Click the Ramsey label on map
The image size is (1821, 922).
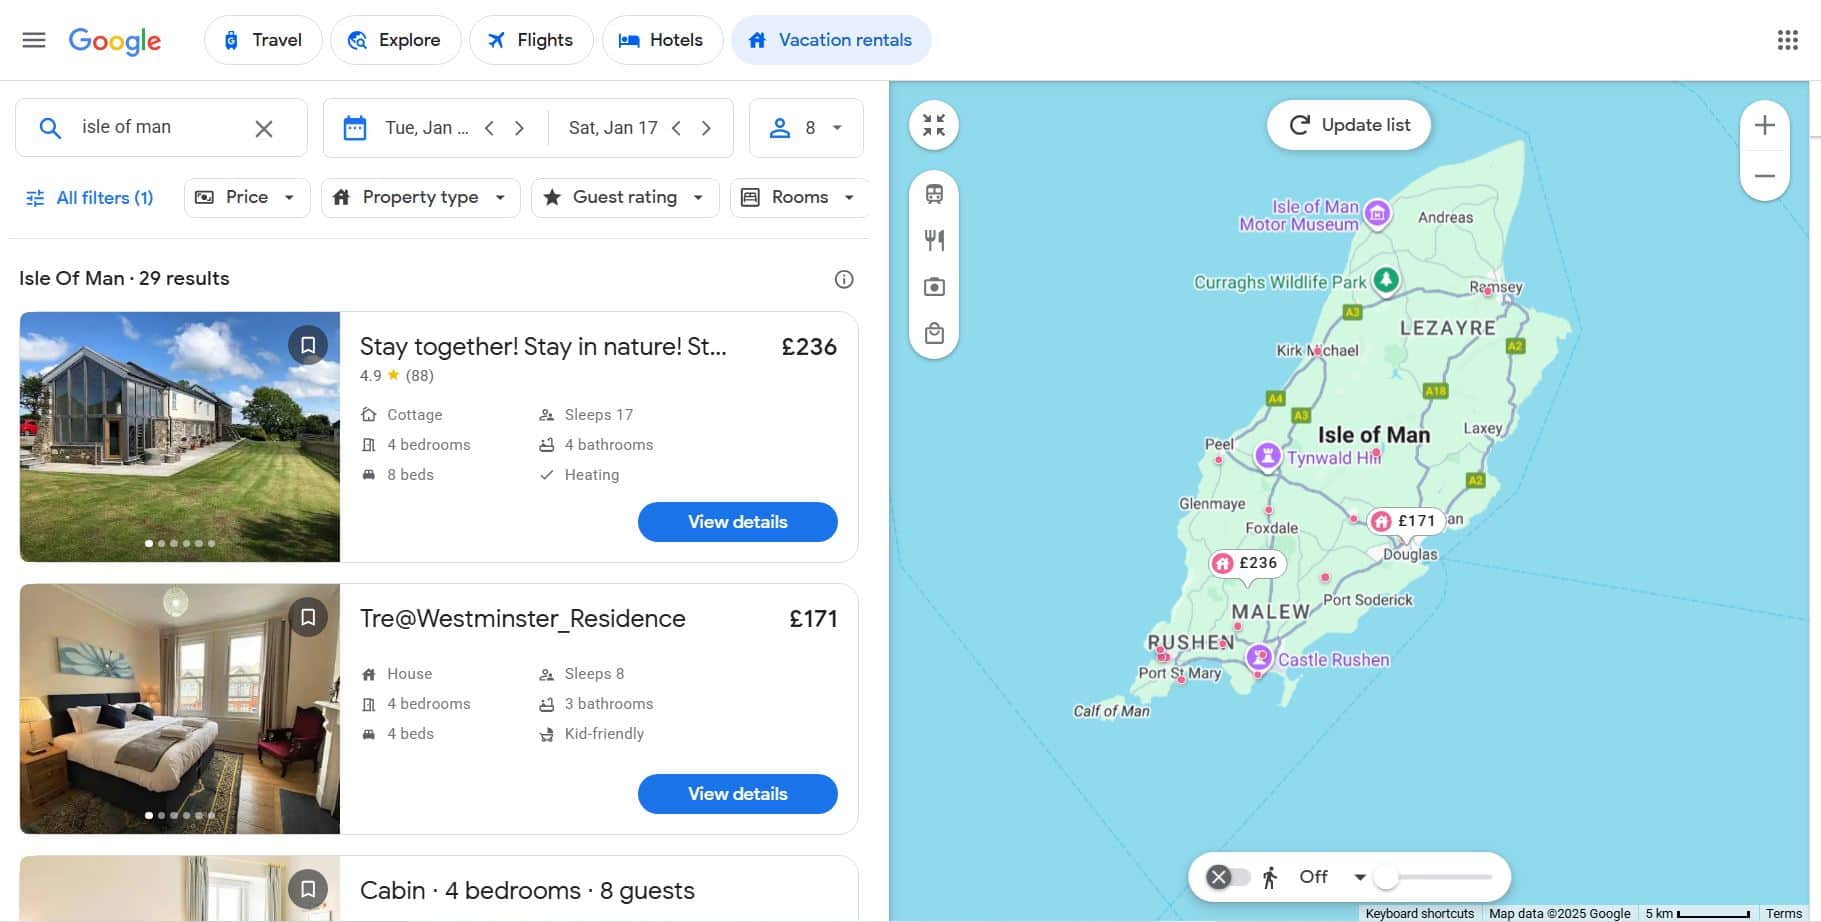[x=1496, y=287]
